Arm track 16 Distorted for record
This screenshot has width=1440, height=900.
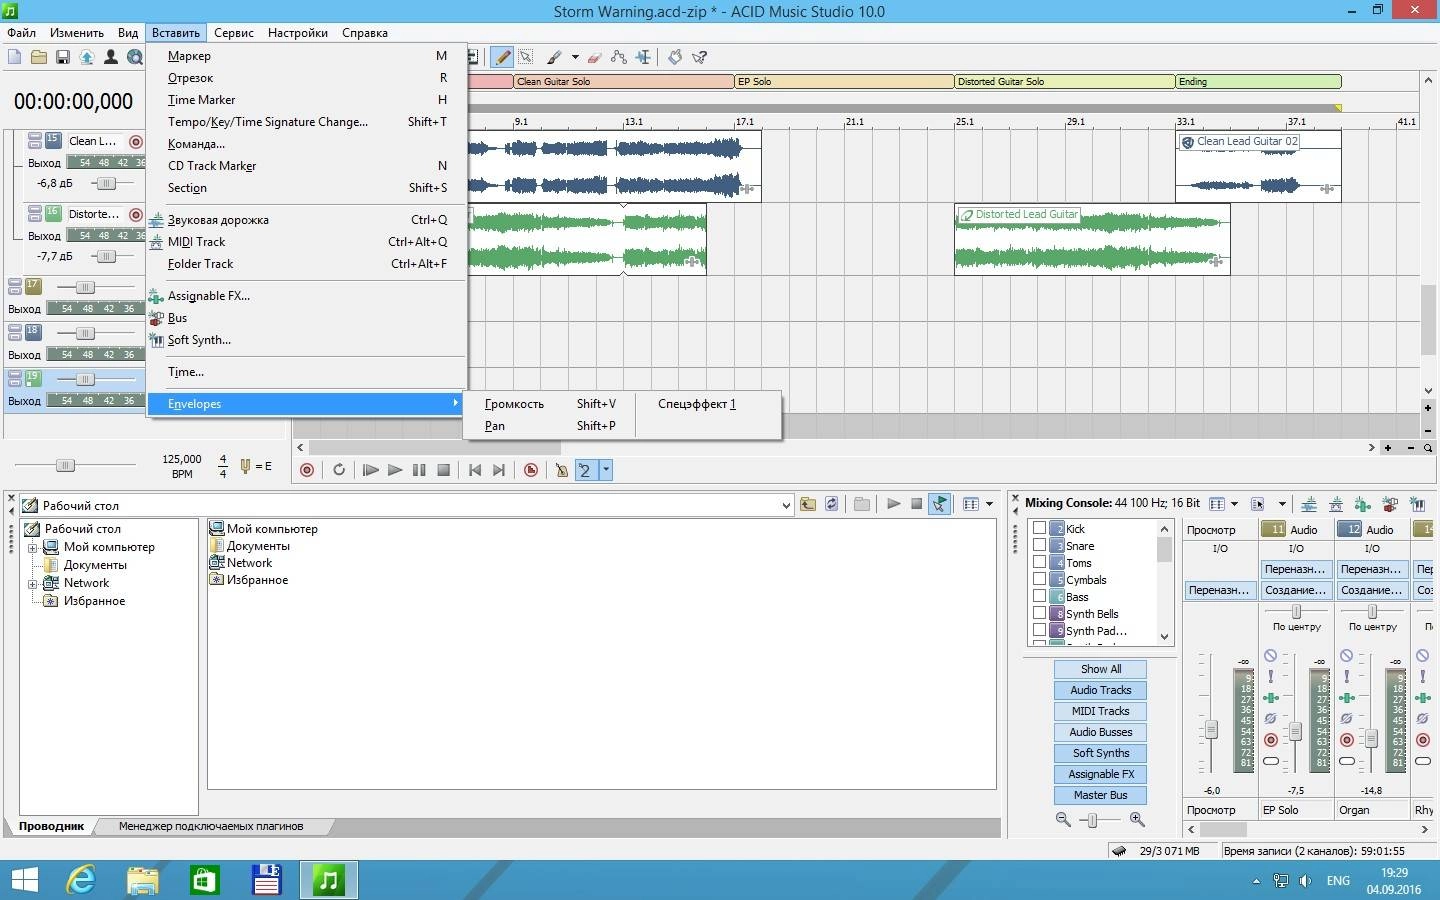click(x=136, y=215)
